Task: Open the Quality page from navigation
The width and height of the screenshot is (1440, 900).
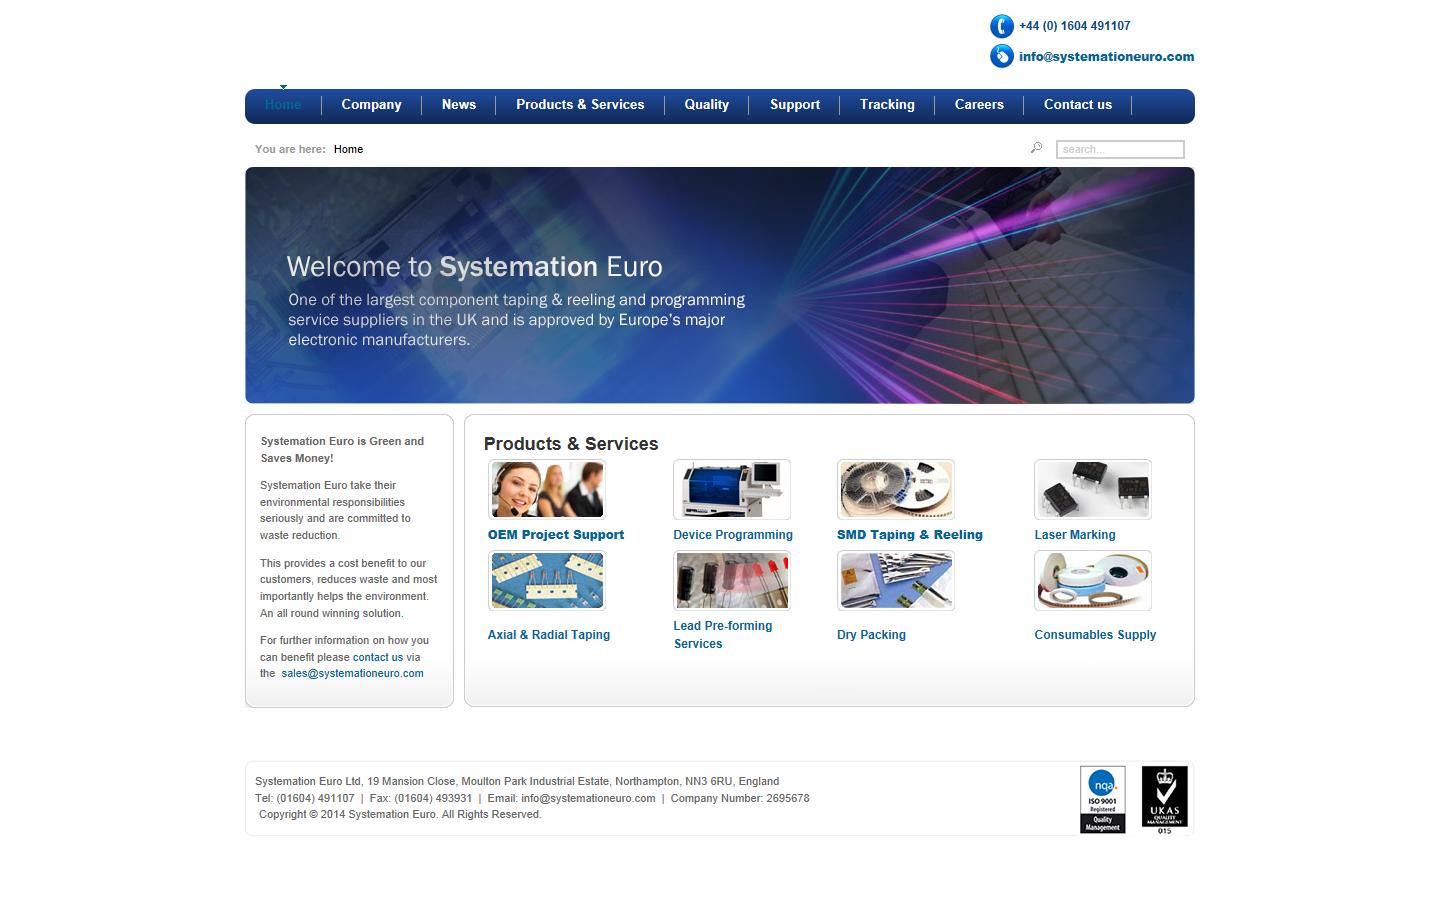Action: pyautogui.click(x=706, y=104)
